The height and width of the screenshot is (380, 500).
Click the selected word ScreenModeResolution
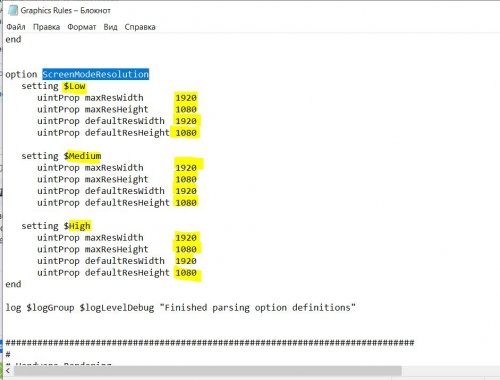click(96, 74)
